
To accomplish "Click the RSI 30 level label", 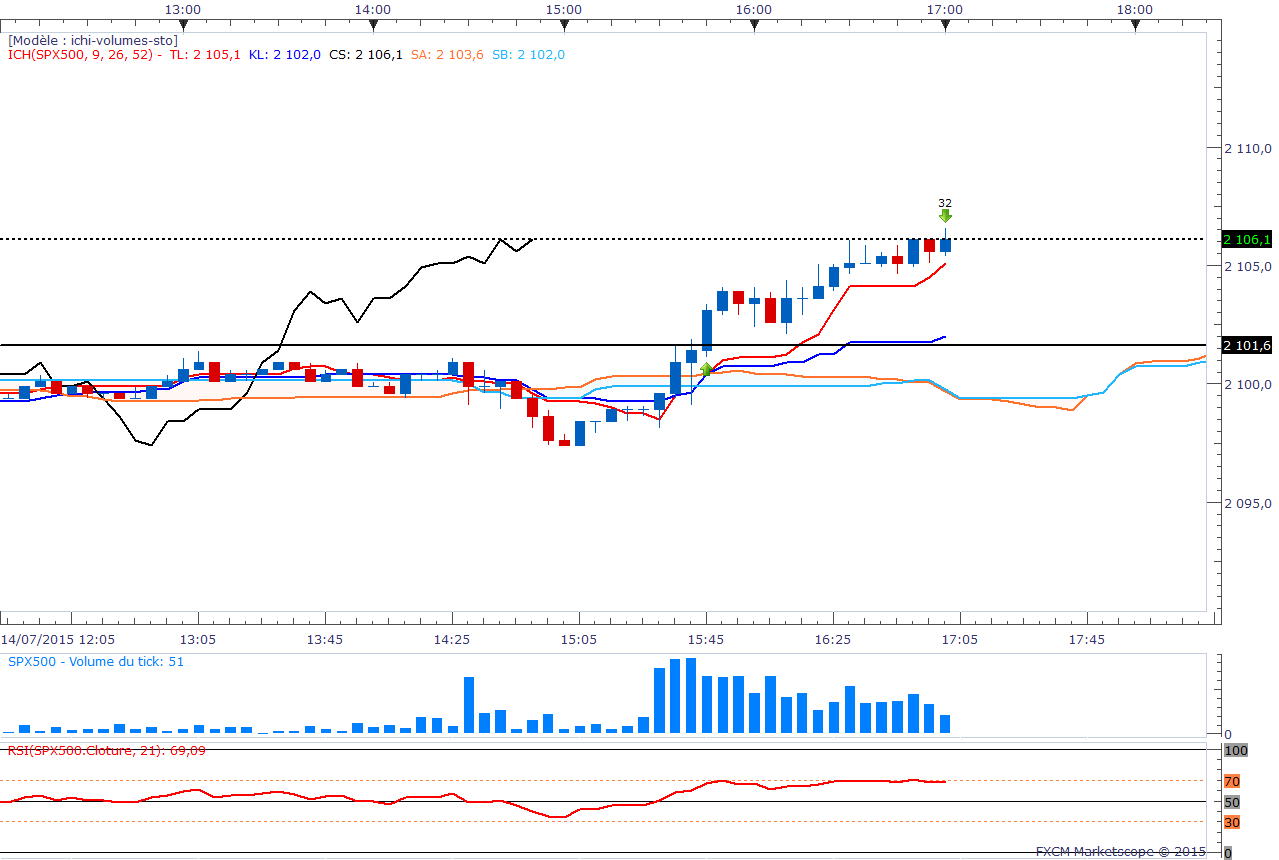I will coord(1232,822).
